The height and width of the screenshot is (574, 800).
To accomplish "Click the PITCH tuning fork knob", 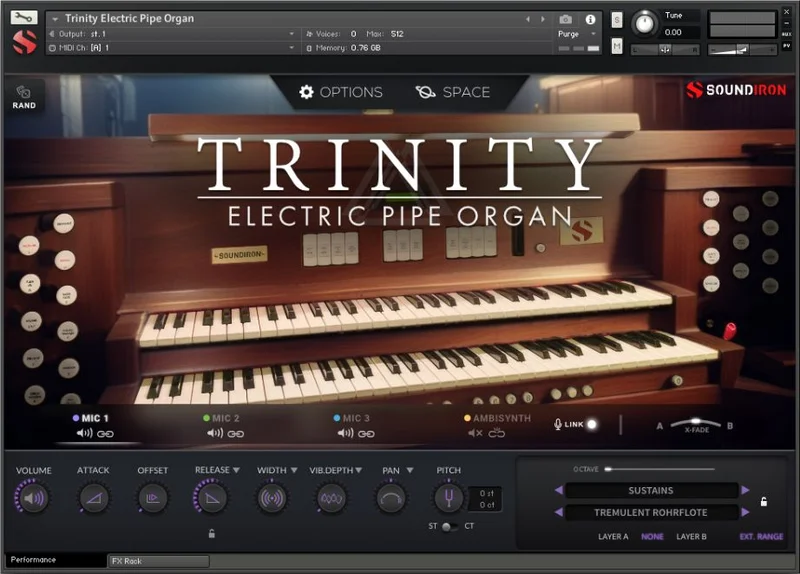I will 448,497.
